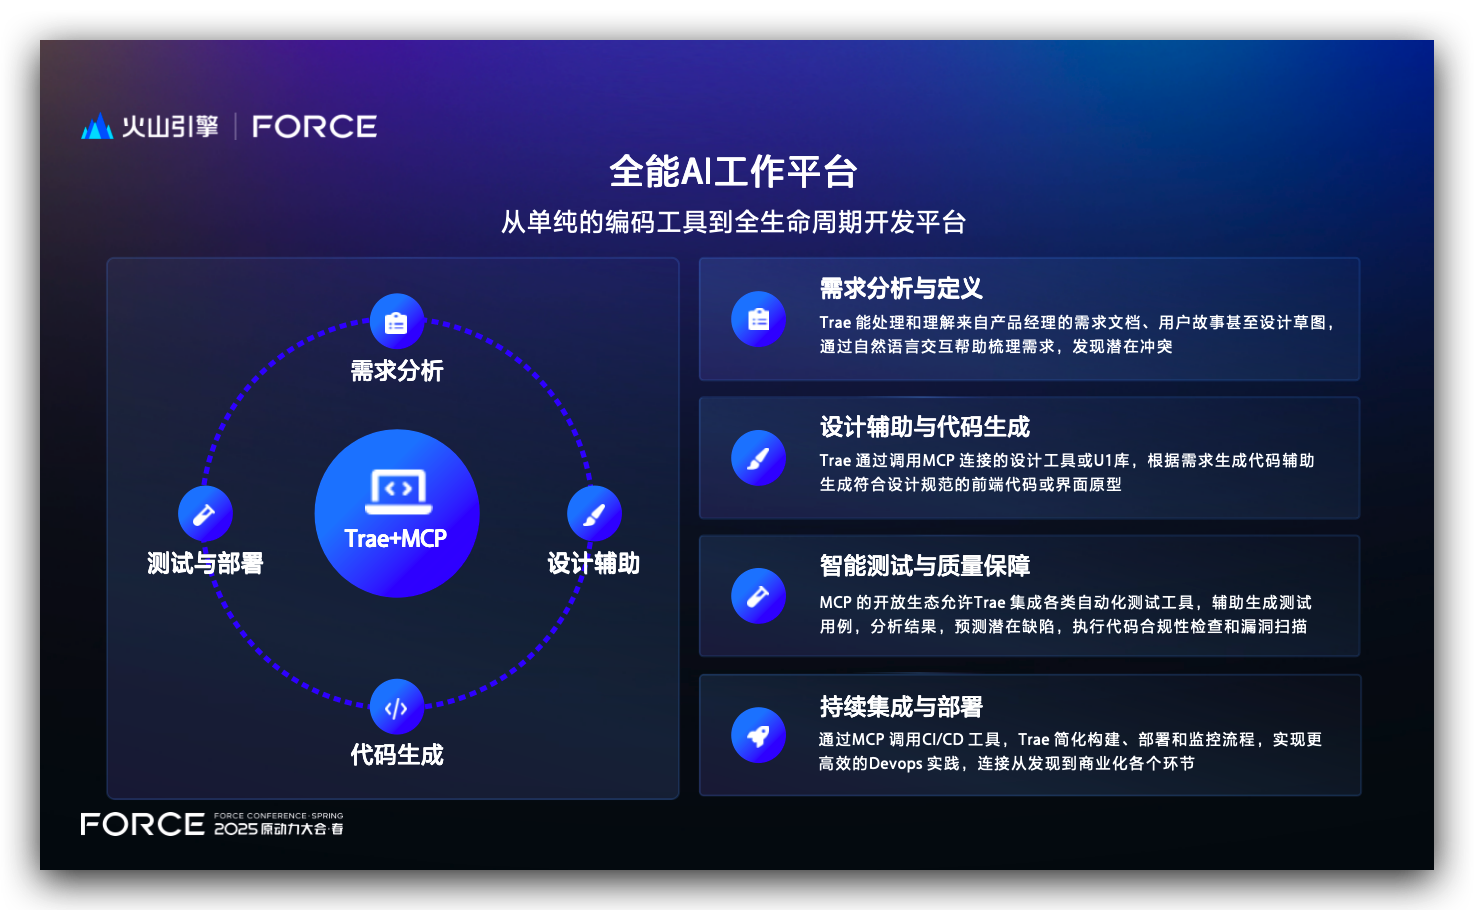Click the laptop code icon above Trae+MCP

398,491
